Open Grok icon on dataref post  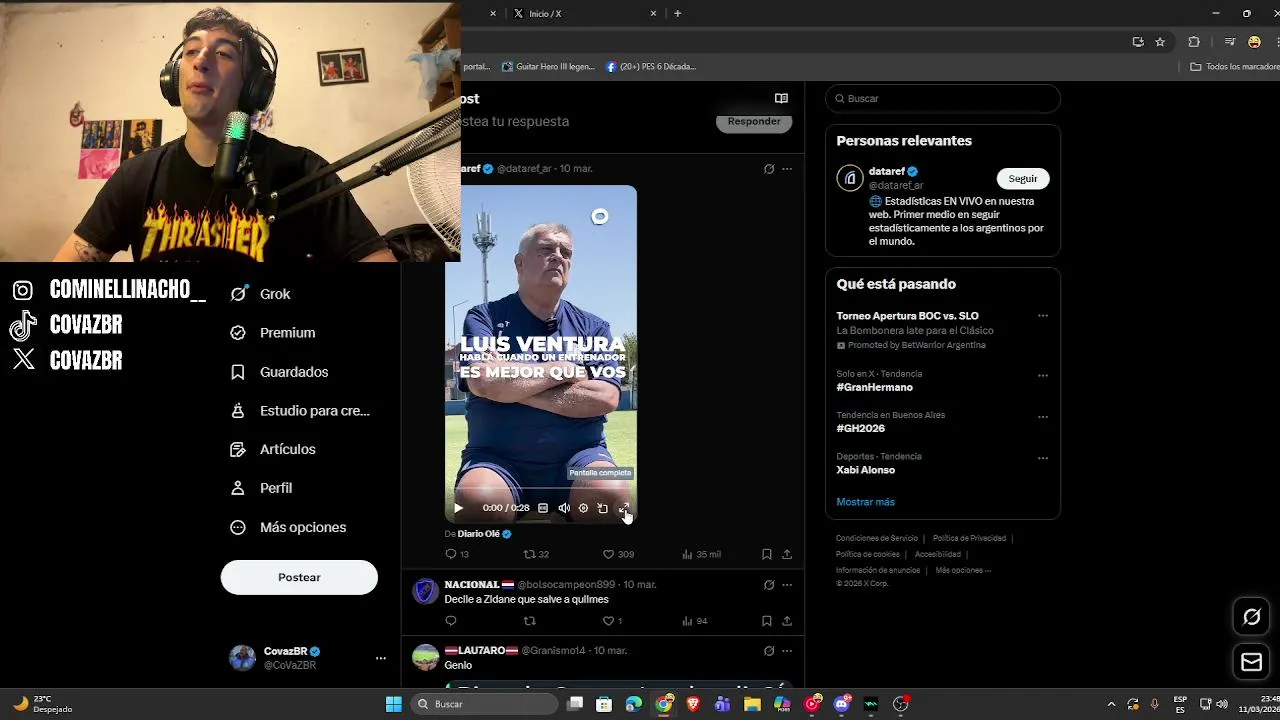(x=768, y=169)
